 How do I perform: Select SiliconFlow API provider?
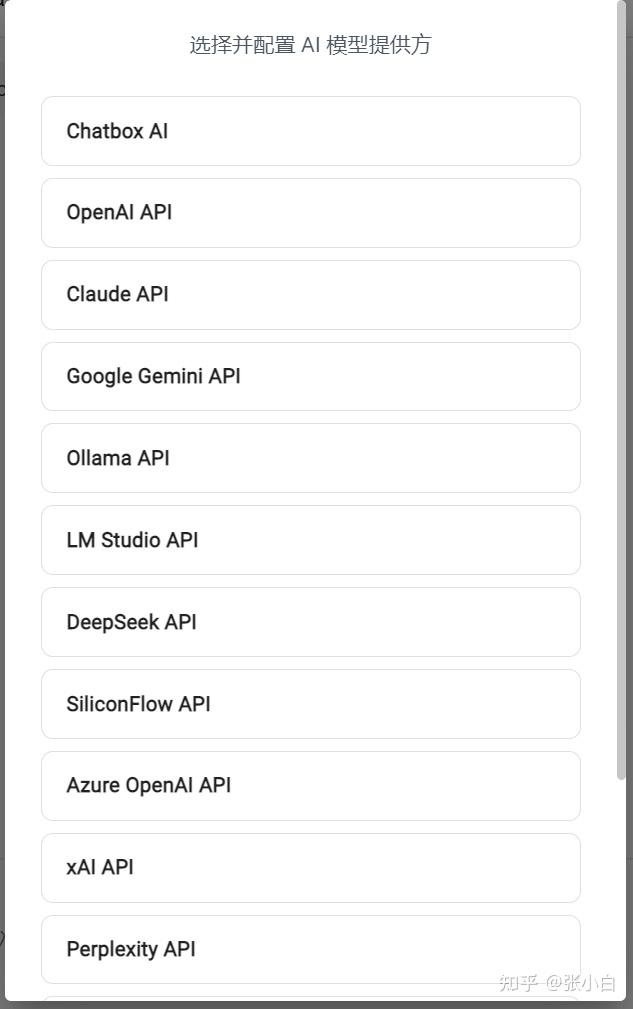tap(311, 704)
